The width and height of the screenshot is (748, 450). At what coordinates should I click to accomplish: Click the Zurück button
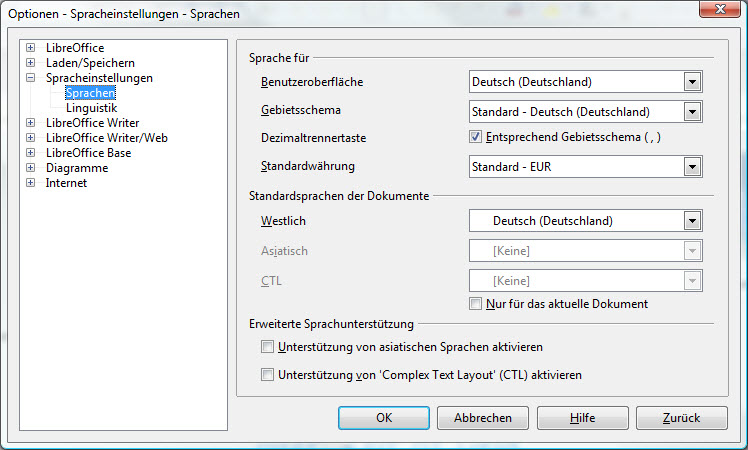pos(681,418)
